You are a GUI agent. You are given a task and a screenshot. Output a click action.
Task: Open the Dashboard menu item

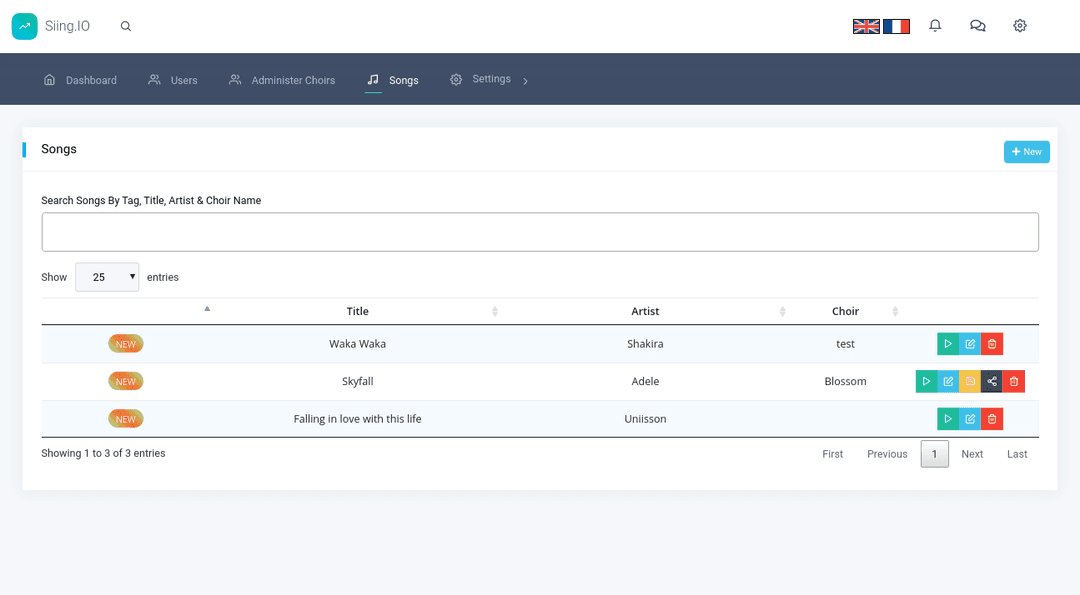point(80,80)
